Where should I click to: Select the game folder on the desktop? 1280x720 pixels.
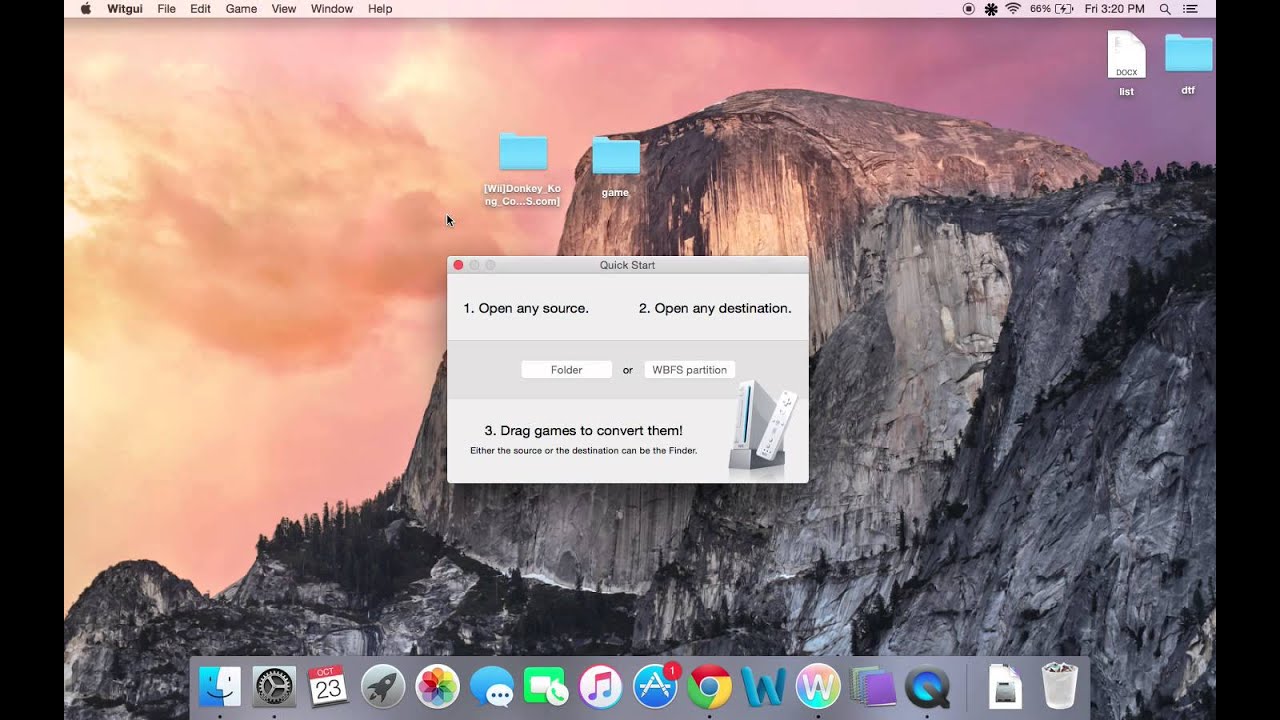(615, 166)
